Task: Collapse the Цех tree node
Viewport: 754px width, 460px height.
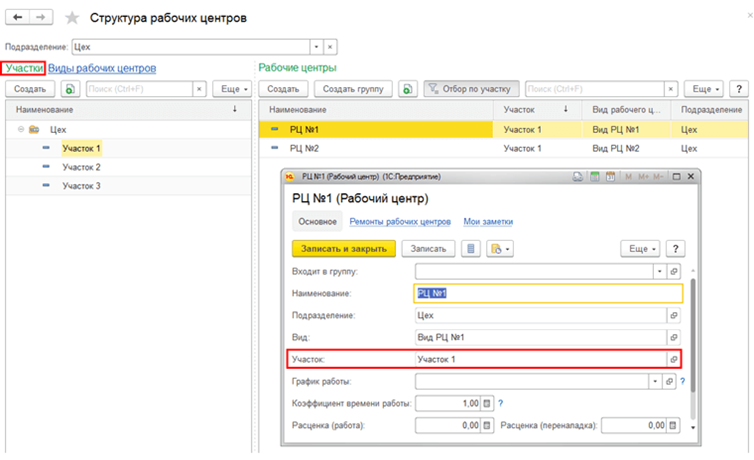Action: 21,129
